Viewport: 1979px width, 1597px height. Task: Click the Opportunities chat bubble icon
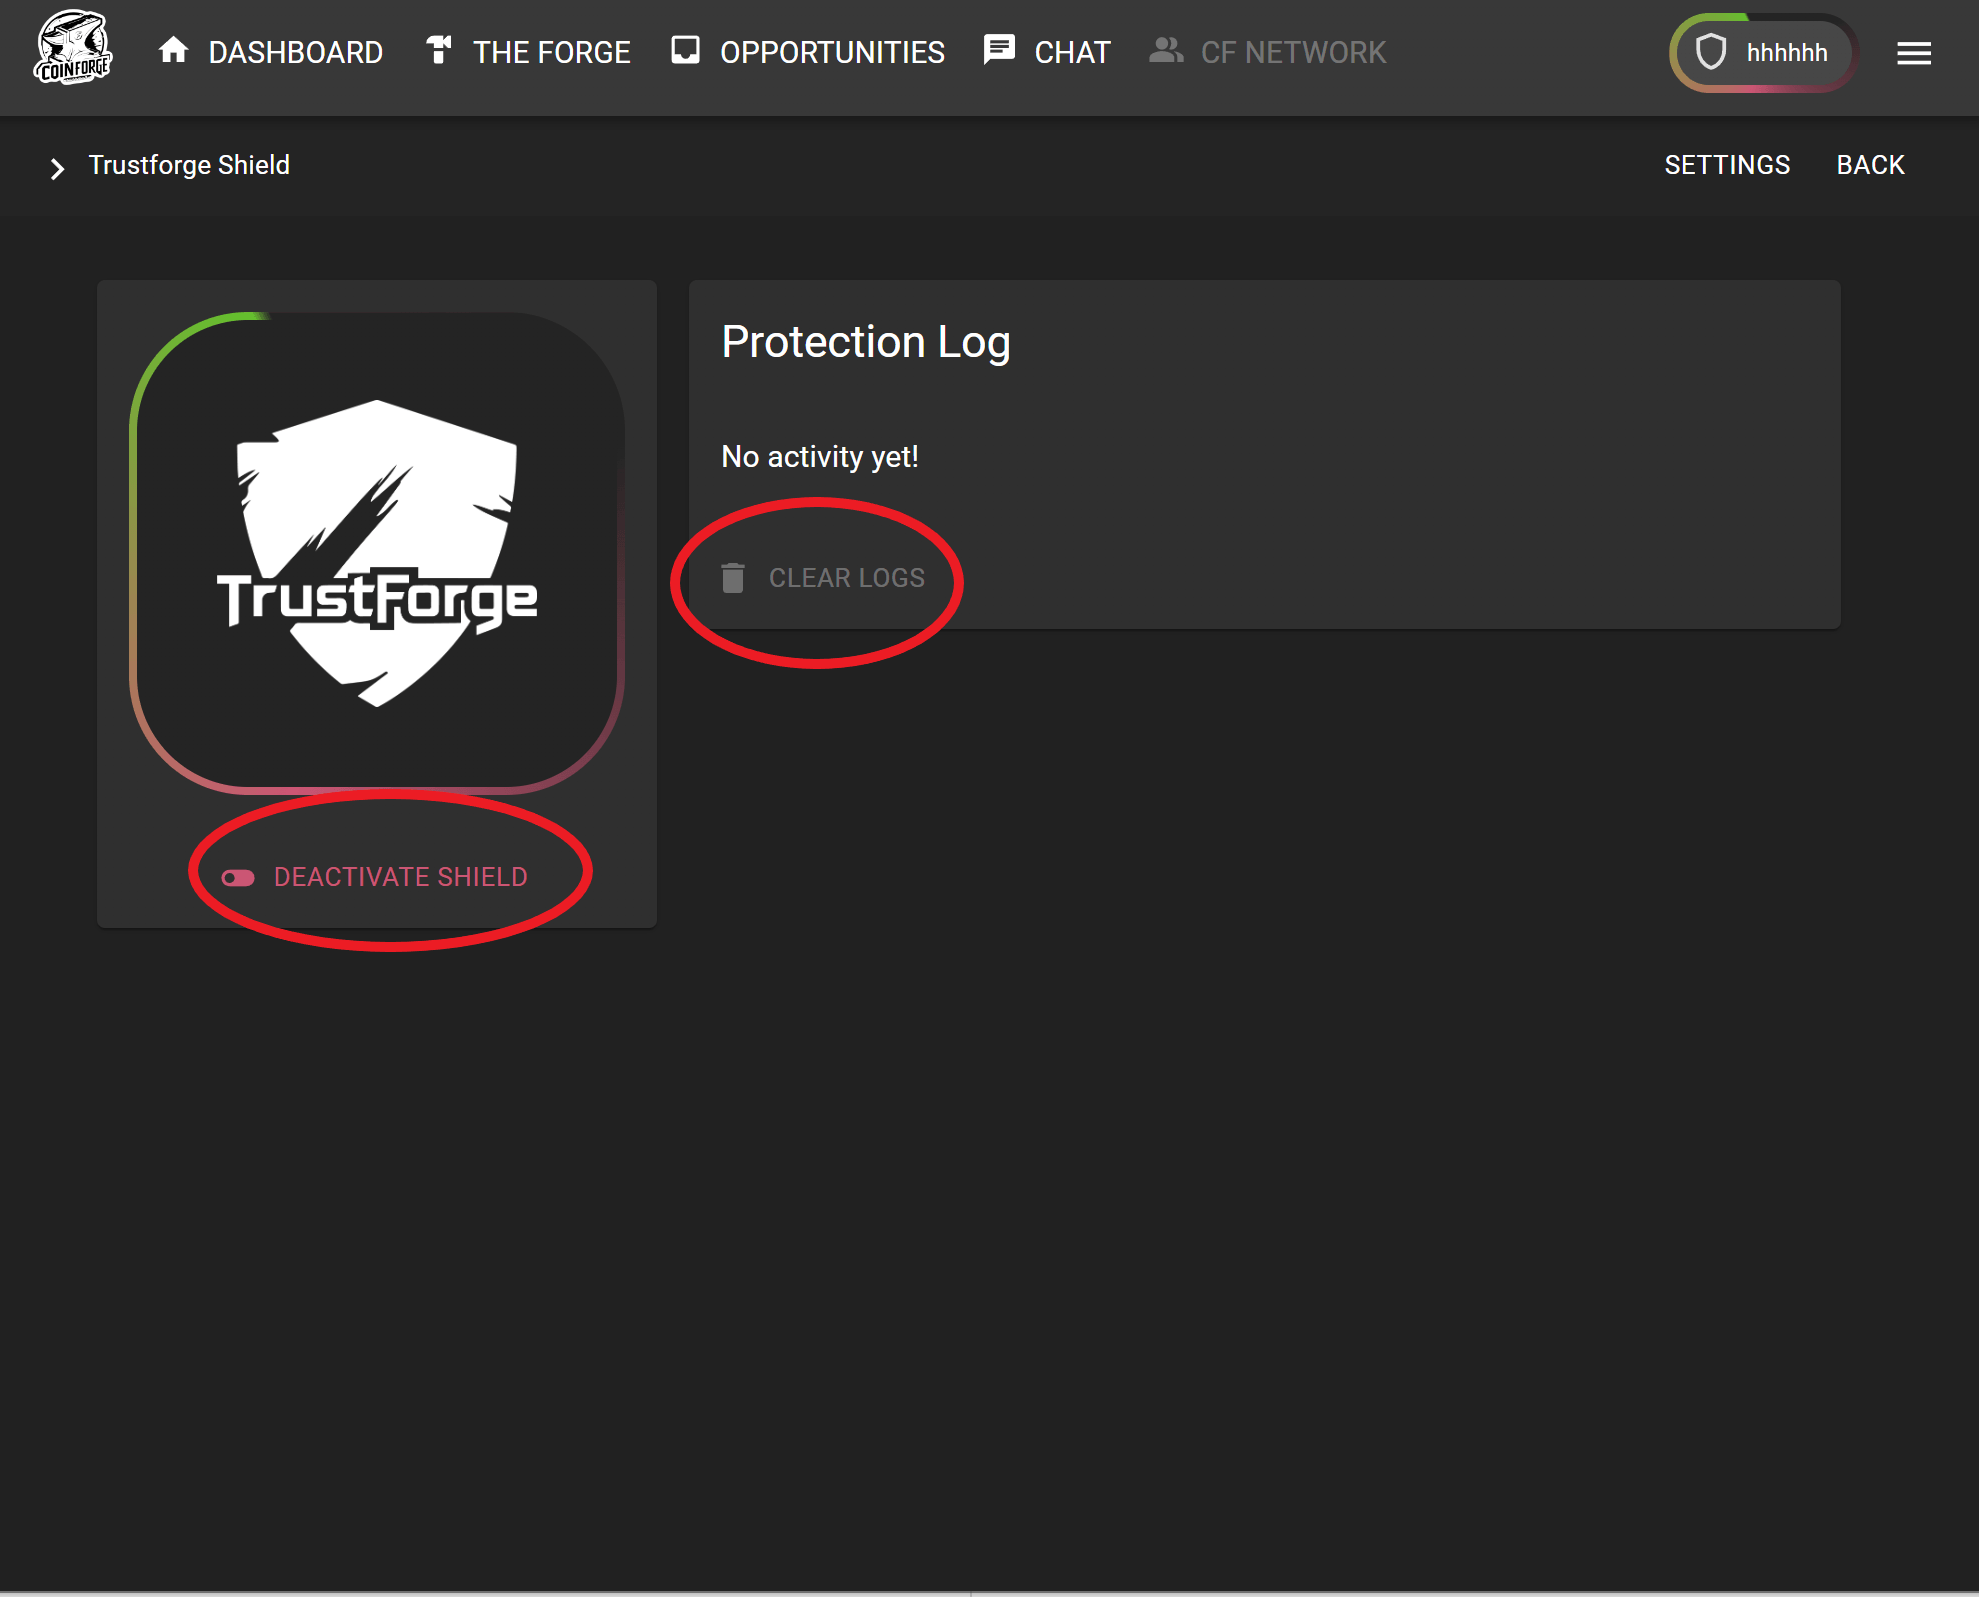686,52
